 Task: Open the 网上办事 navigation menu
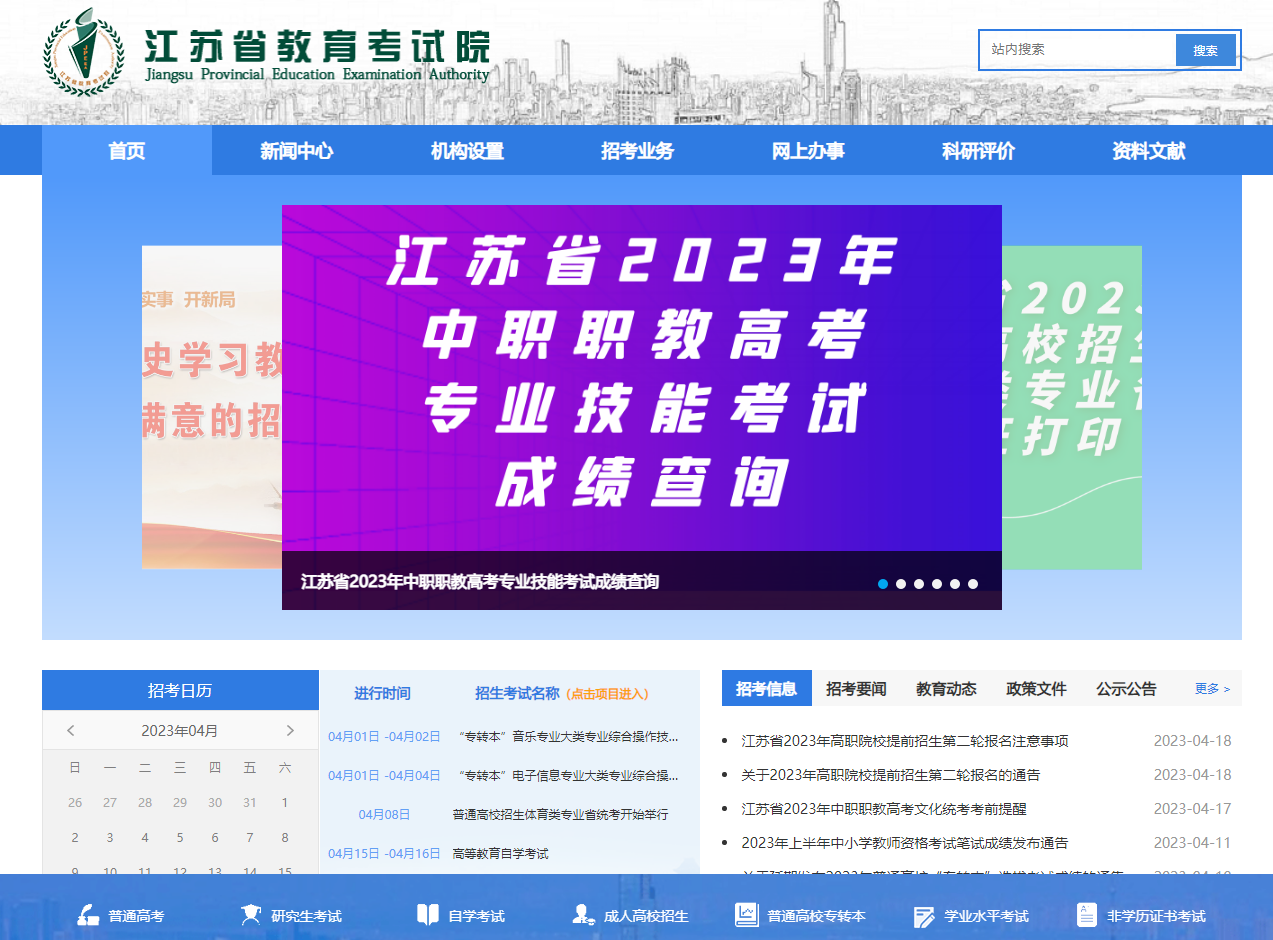(808, 151)
